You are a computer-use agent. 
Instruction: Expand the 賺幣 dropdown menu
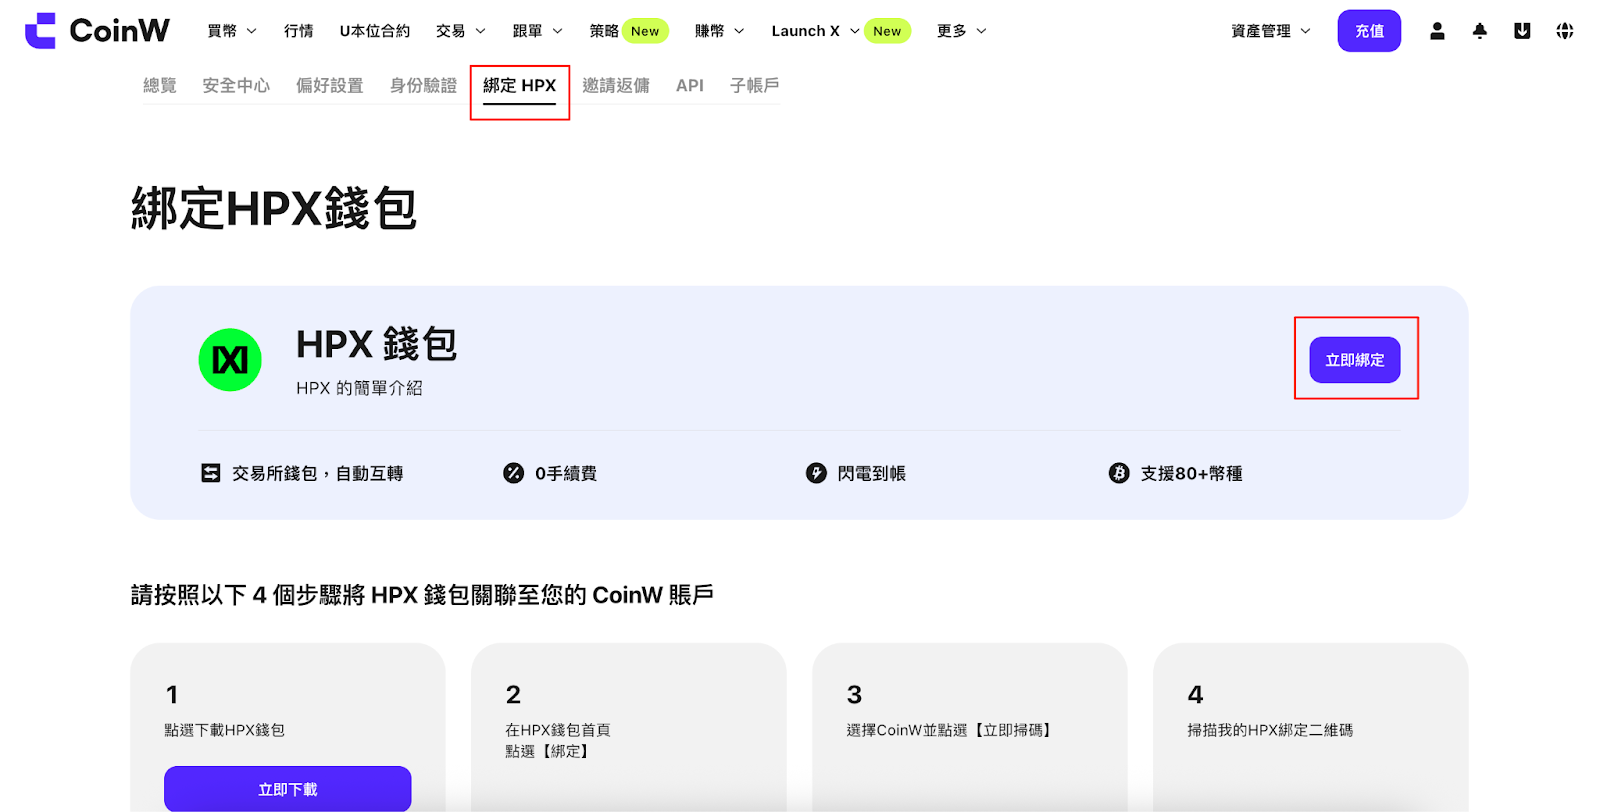pos(720,31)
